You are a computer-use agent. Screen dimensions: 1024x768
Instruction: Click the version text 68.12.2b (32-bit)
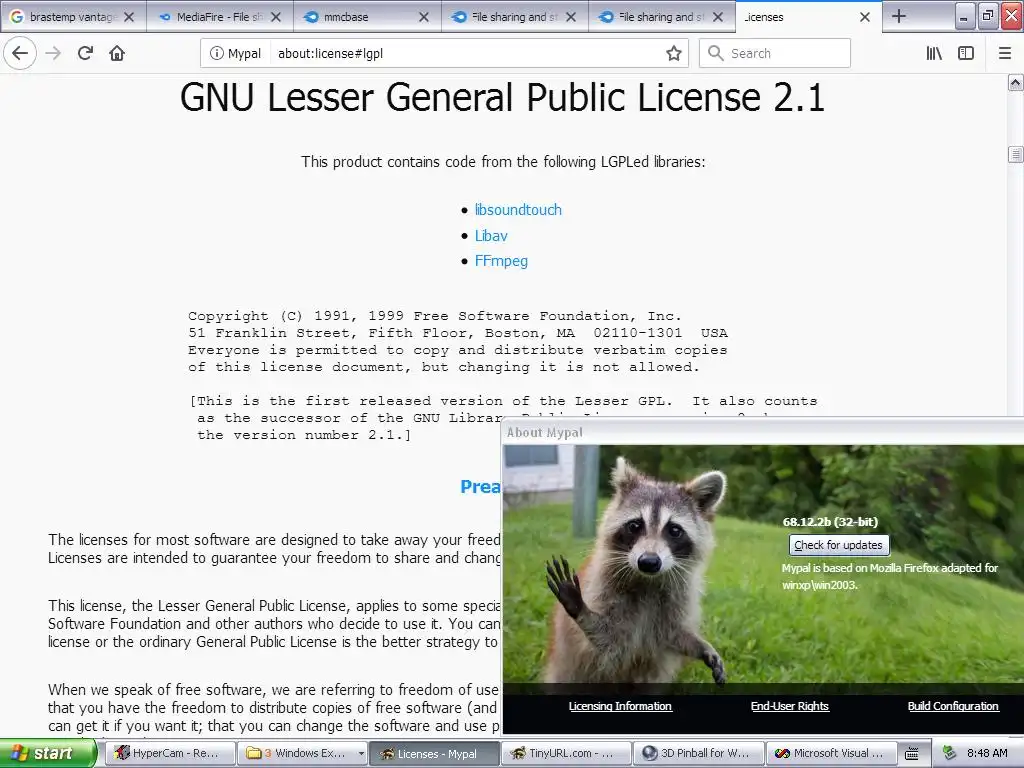[830, 522]
